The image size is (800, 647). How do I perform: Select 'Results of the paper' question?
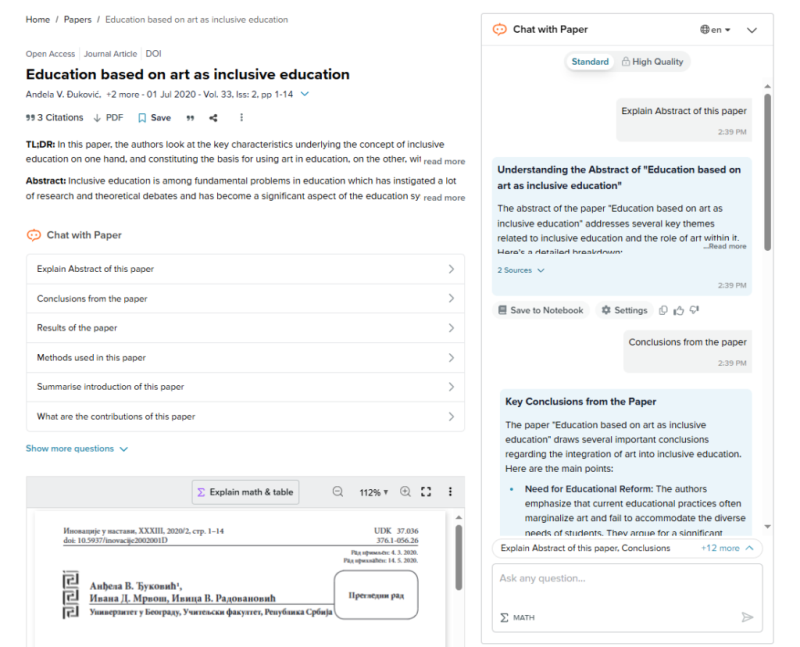pyautogui.click(x=245, y=328)
